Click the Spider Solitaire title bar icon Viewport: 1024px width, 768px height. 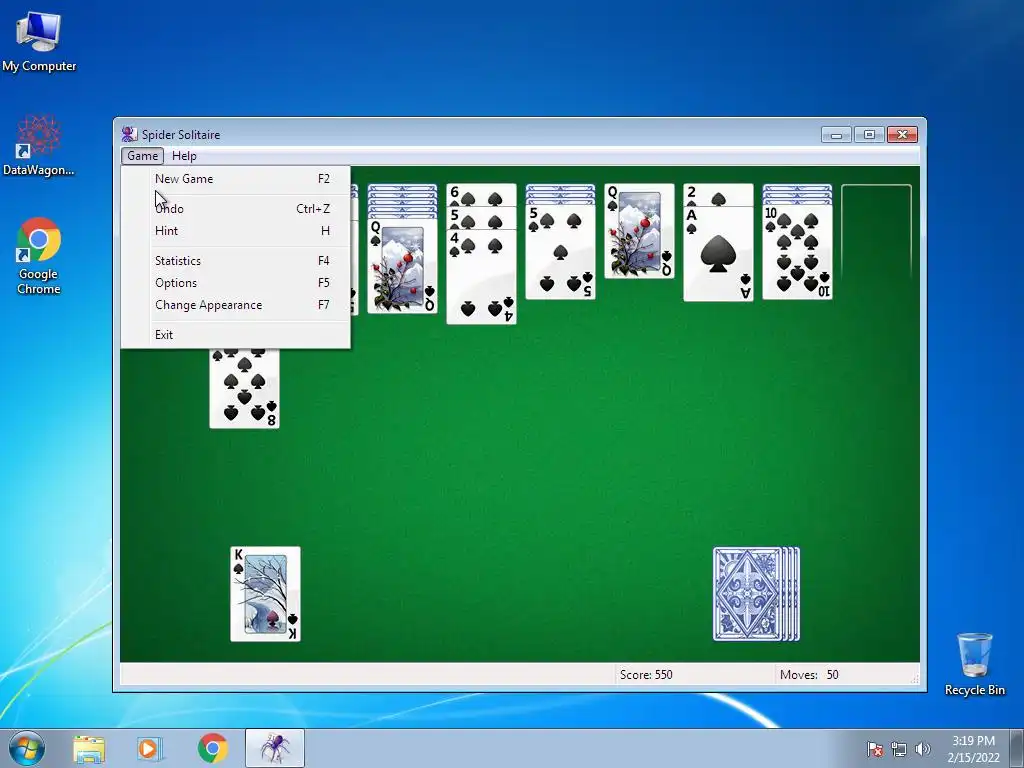point(129,134)
